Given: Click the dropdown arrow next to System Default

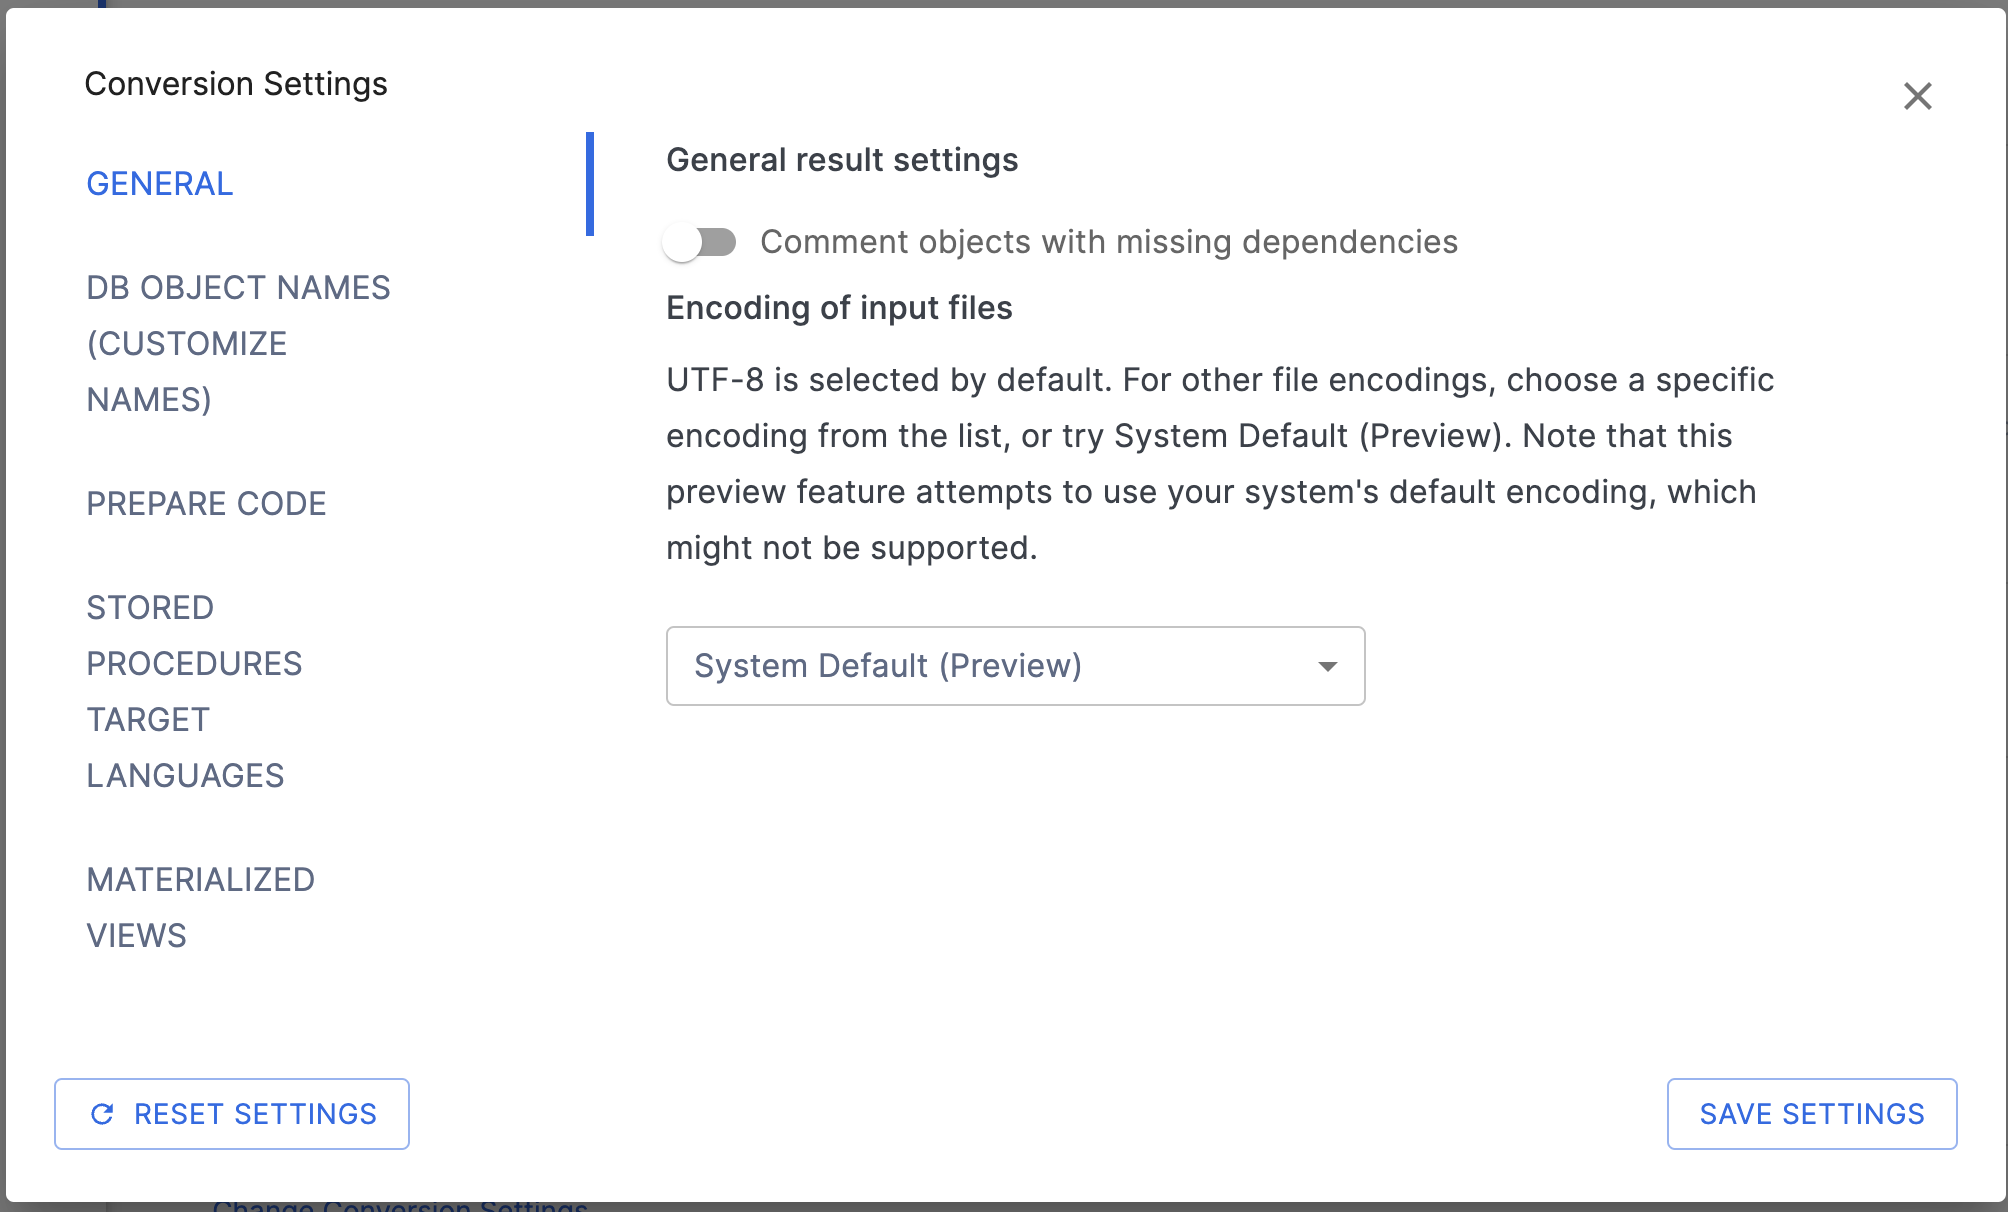Looking at the screenshot, I should click(1328, 666).
